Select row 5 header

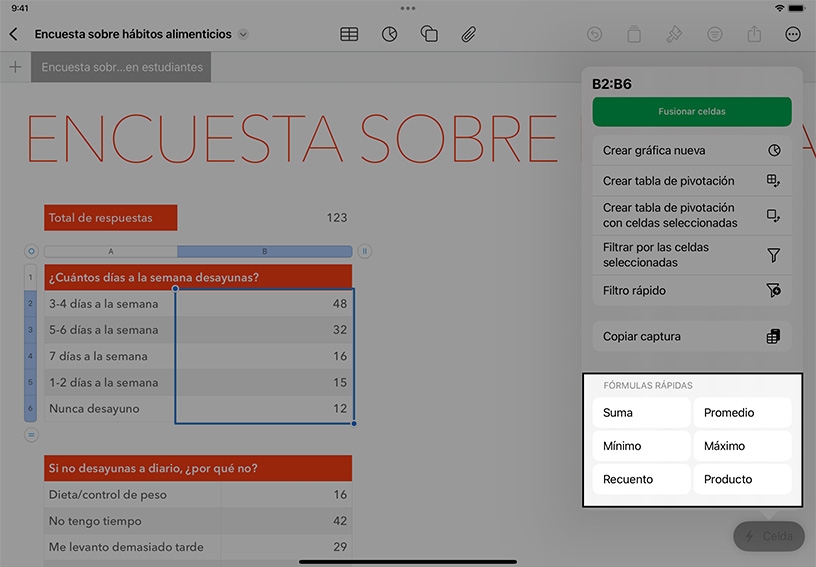[30, 382]
